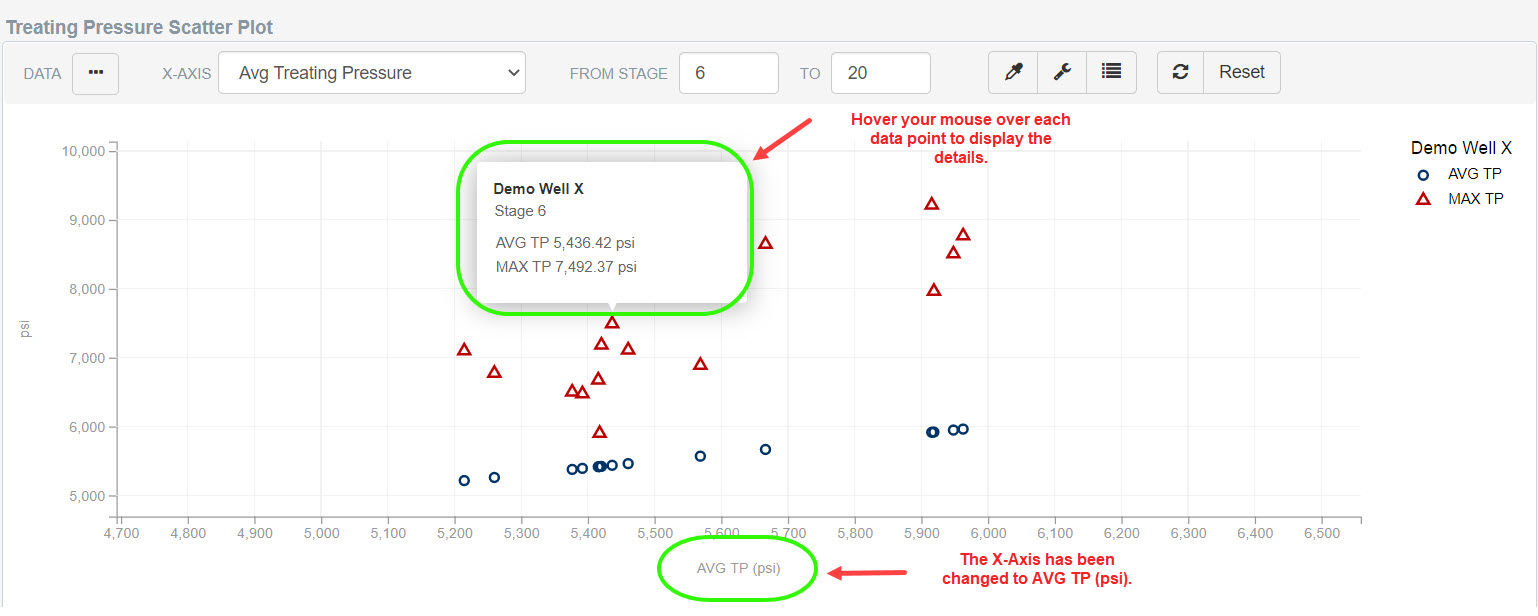Select the Stage 6 MAX TP triangle under tooltip
1538x616 pixels.
[x=612, y=322]
